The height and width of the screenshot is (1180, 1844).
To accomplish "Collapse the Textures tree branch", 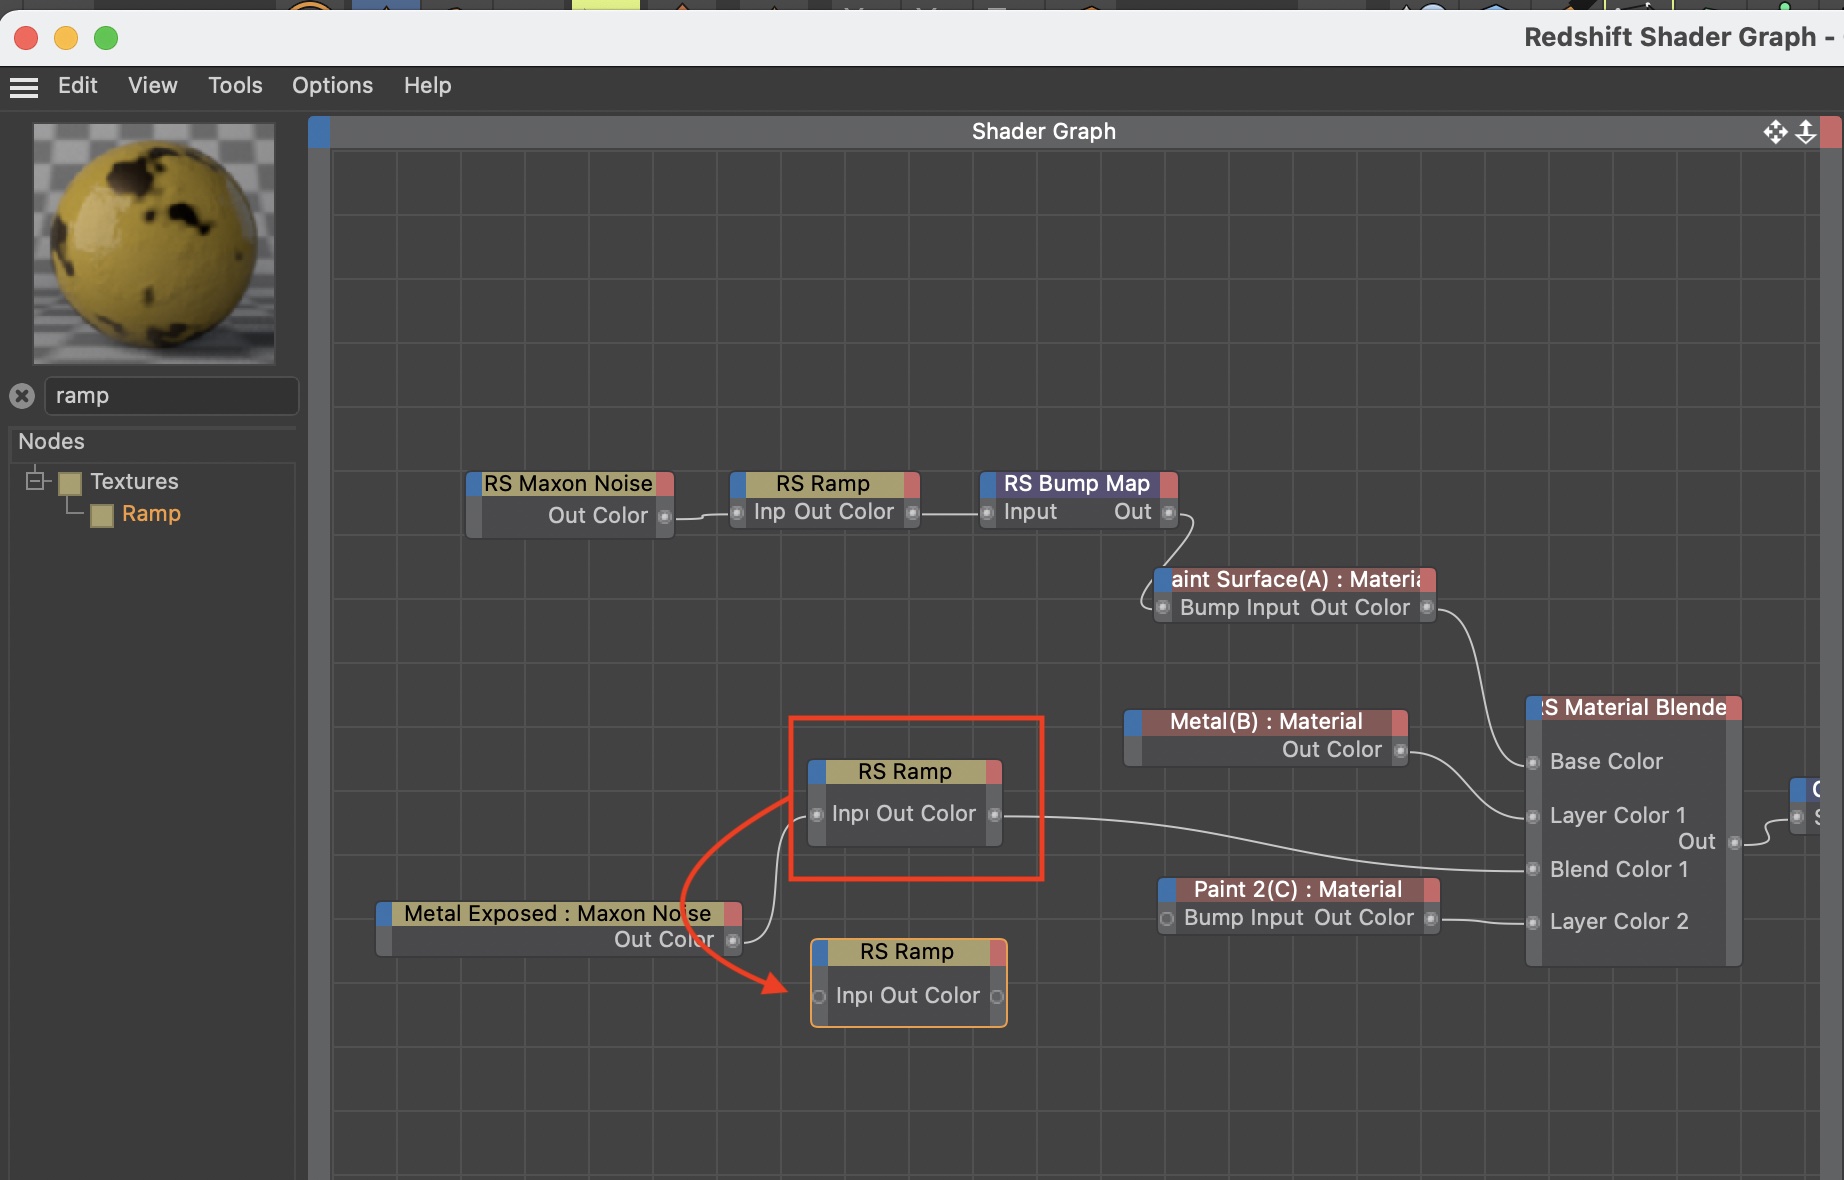I will pyautogui.click(x=36, y=481).
